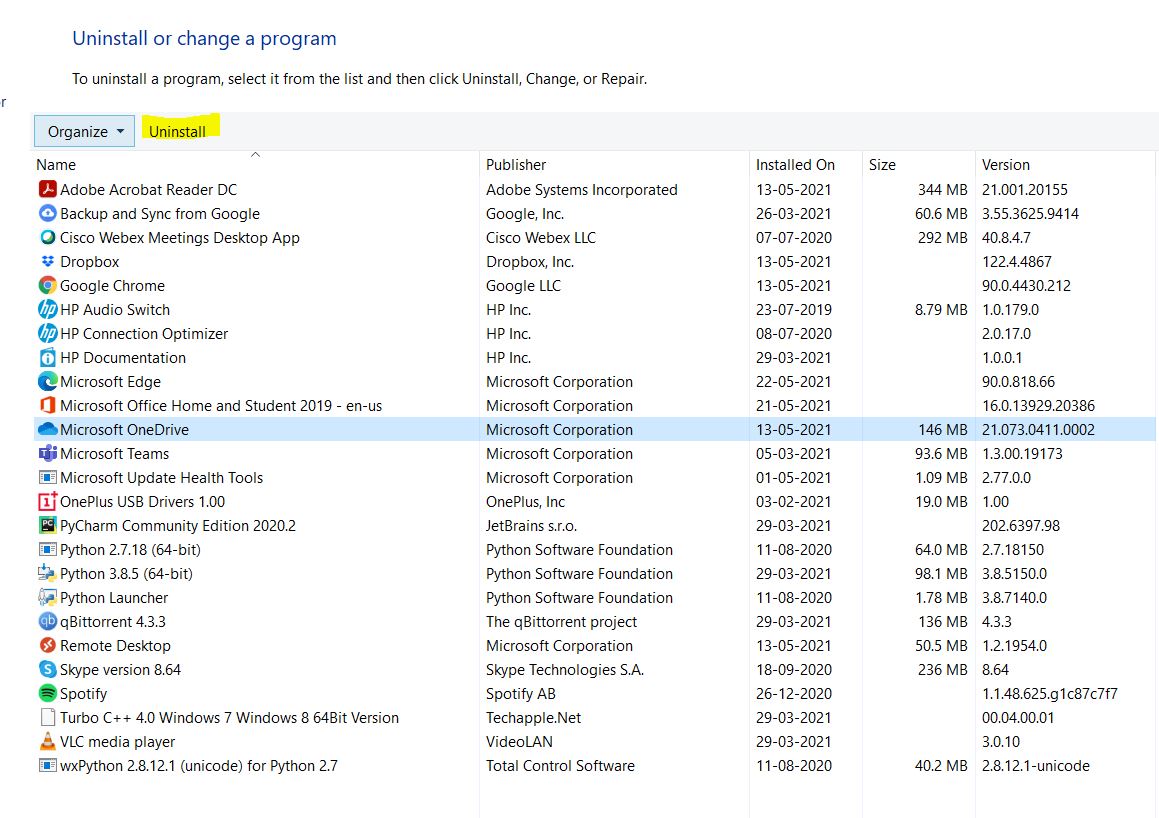Screen dimensions: 1159x818
Task: Click install date '26-12-2020'
Action: click(x=794, y=694)
